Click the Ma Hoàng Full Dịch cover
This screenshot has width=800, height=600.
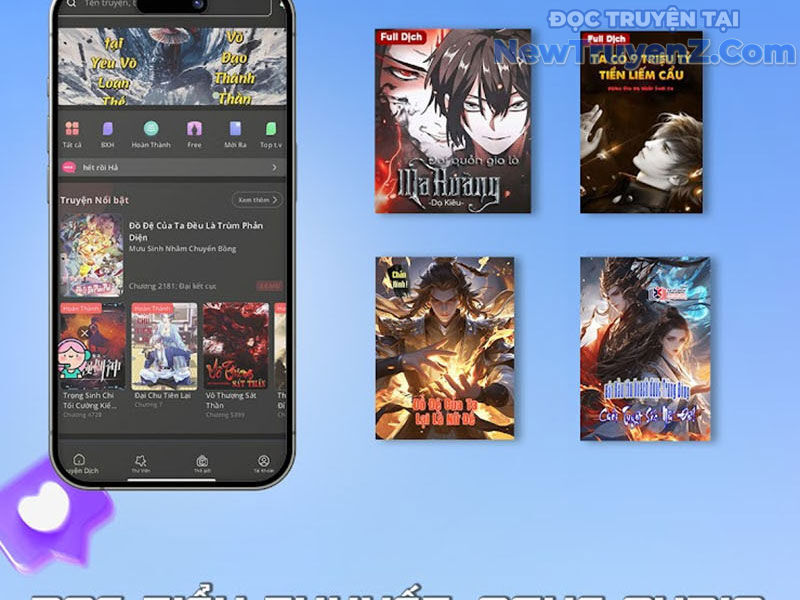pyautogui.click(x=438, y=120)
